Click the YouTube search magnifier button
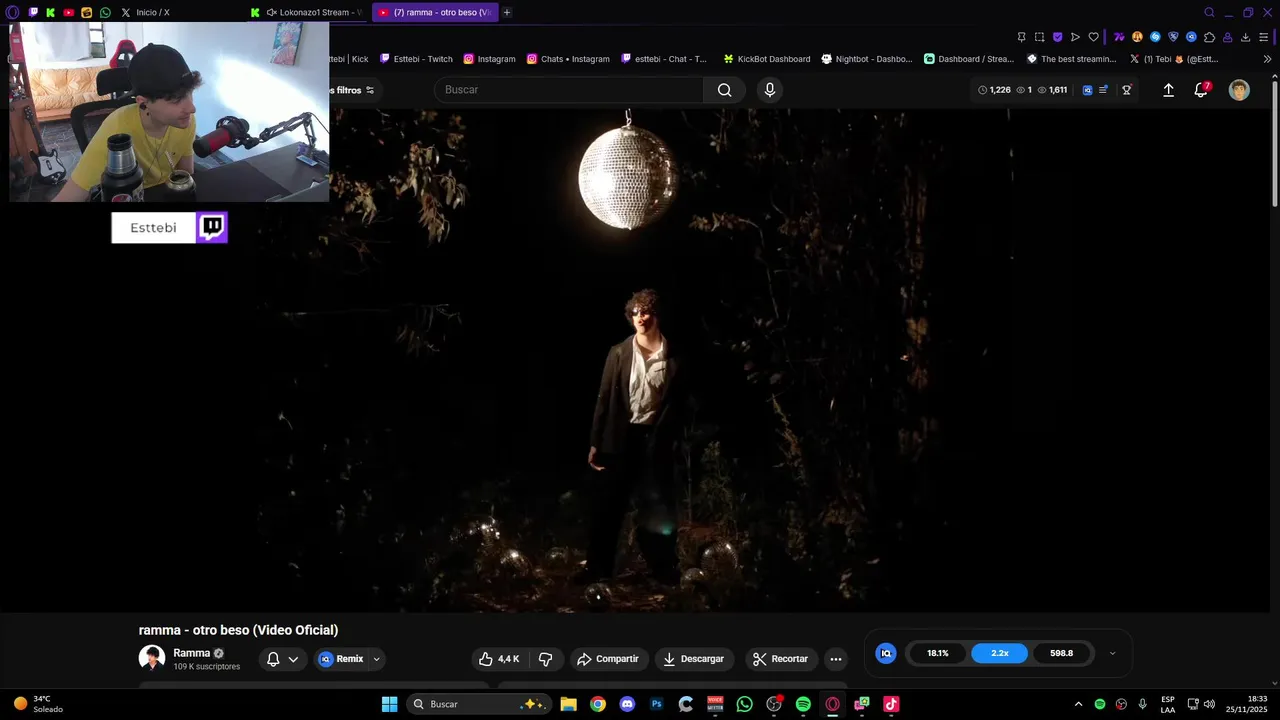The width and height of the screenshot is (1280, 720). pos(724,90)
